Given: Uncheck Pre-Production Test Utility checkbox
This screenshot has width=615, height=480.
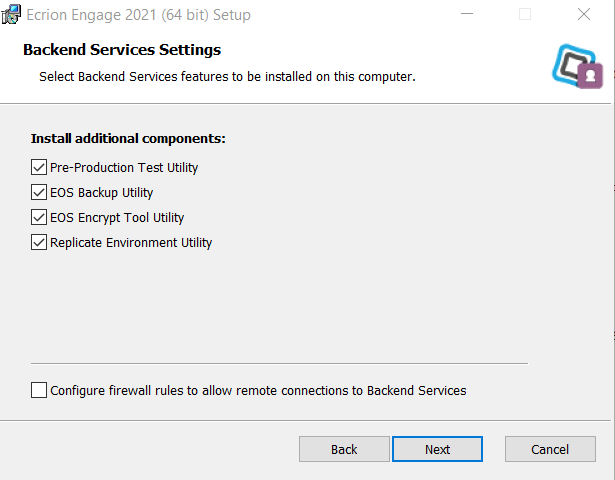Looking at the screenshot, I should (x=39, y=167).
